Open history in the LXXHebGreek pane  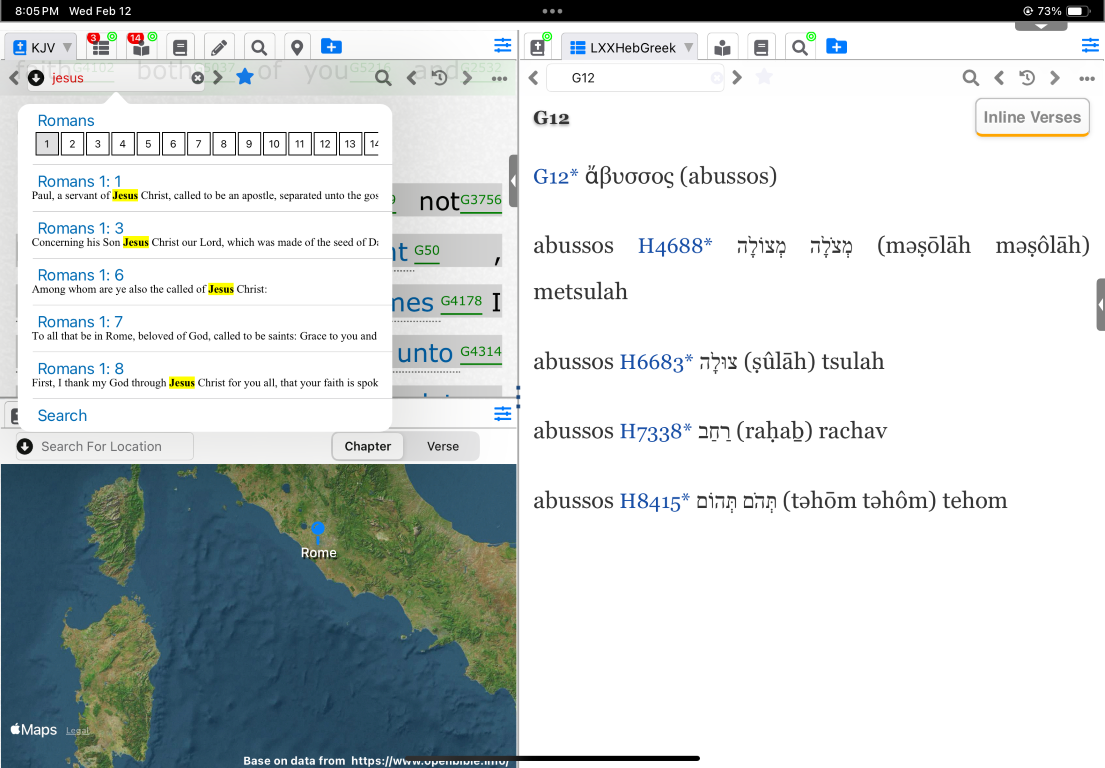pos(1026,78)
